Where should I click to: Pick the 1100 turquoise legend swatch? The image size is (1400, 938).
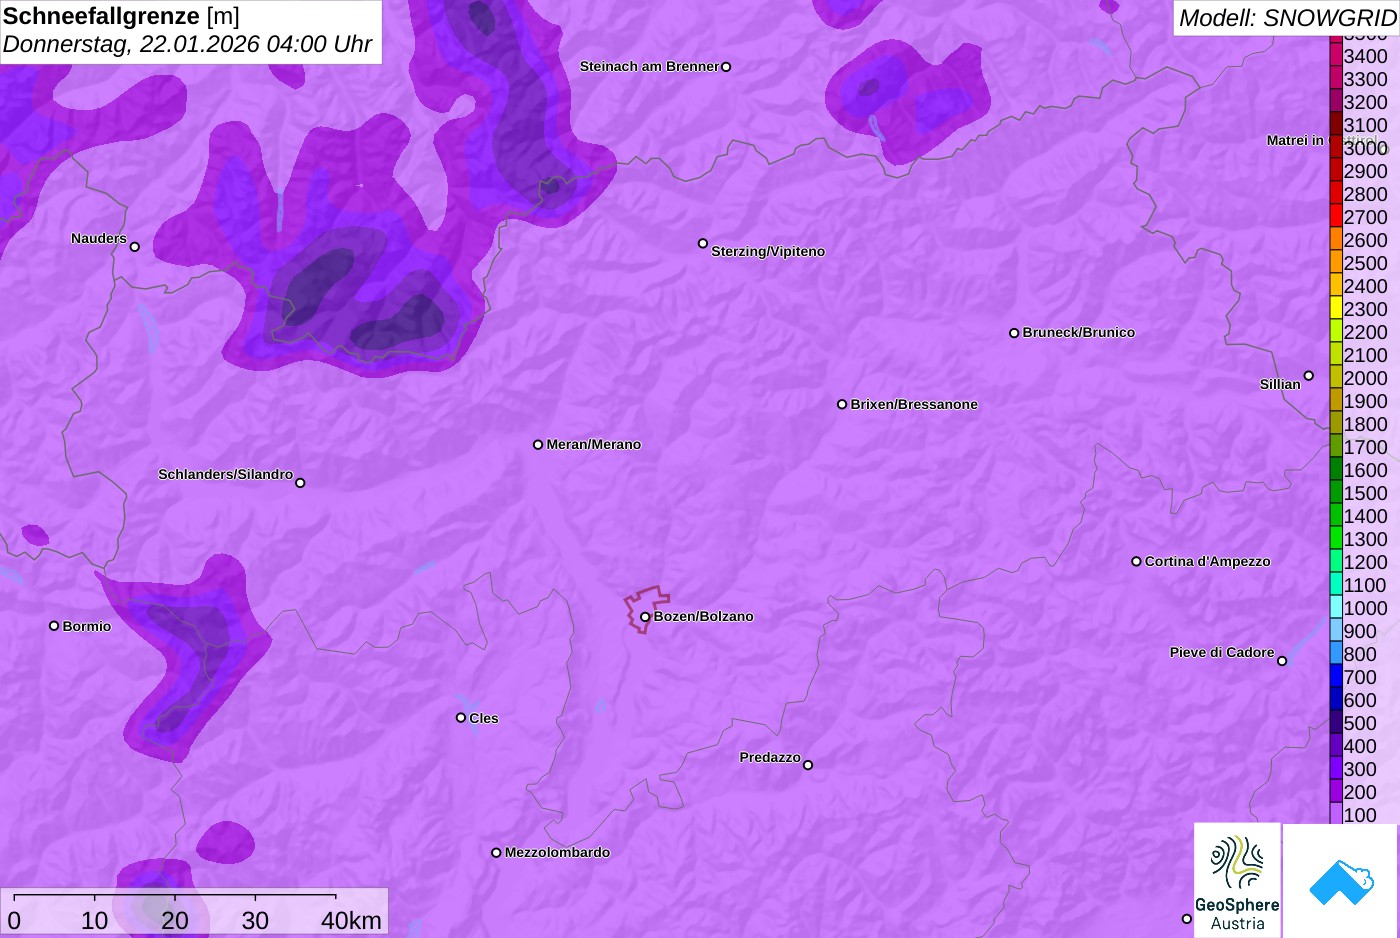(1336, 585)
